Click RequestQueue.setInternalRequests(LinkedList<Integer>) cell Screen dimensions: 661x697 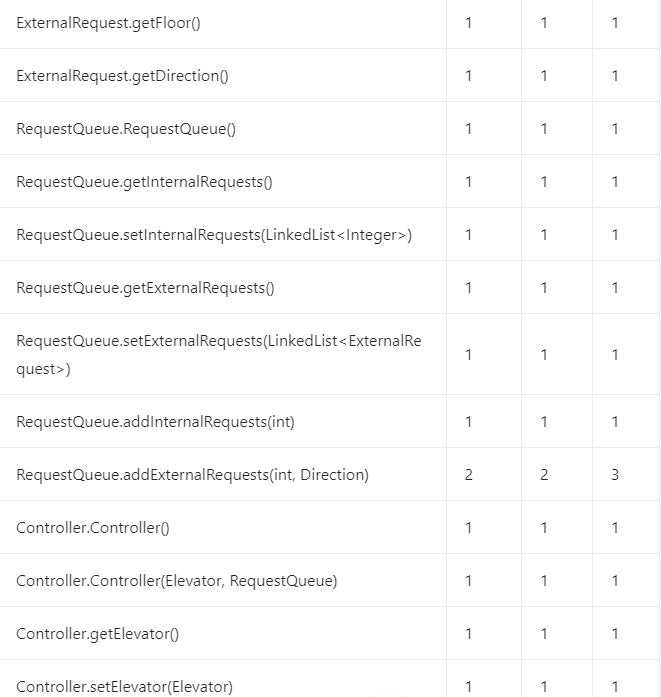(214, 234)
